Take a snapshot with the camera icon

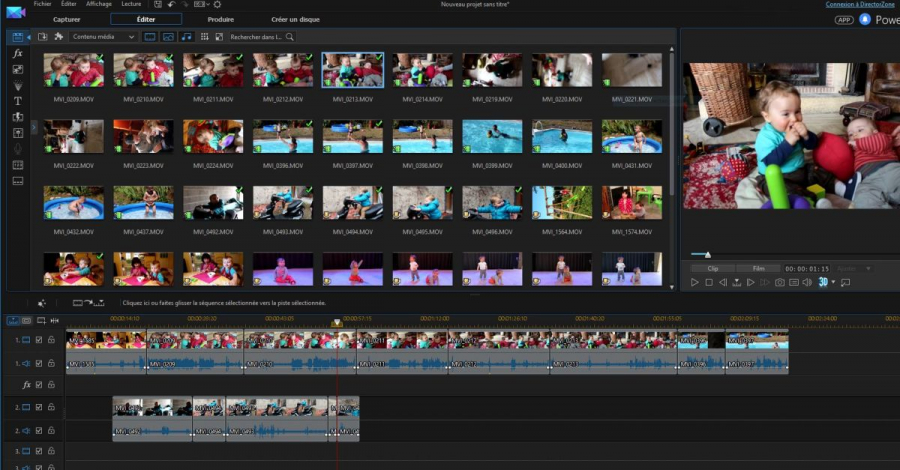click(780, 283)
